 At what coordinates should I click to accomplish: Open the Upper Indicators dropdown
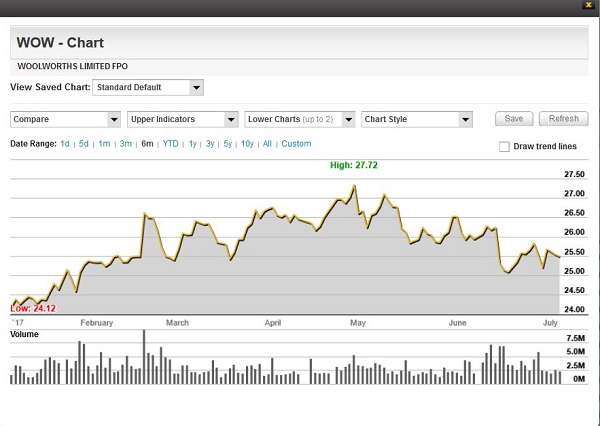click(x=182, y=119)
